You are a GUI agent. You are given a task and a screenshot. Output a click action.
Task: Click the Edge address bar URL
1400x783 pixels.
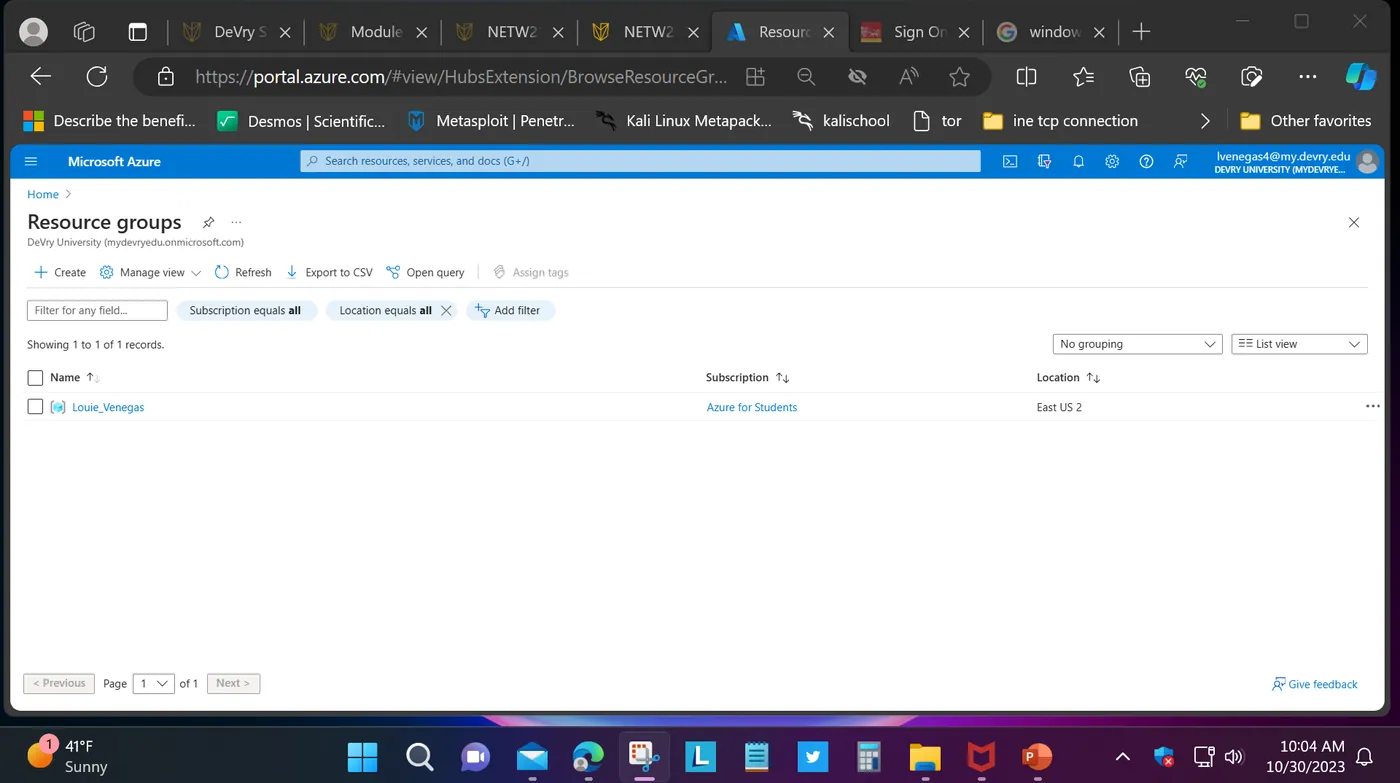[x=461, y=76]
